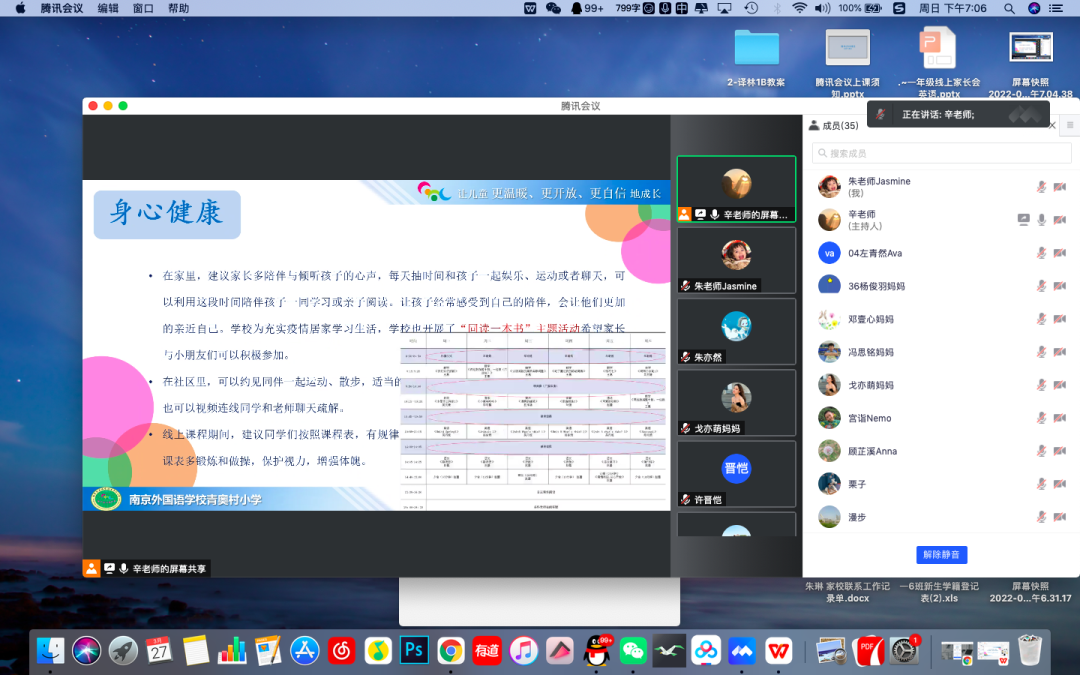Viewport: 1080px width, 675px height.
Task: Click screen-share icon beside 辛老师 in member list
Action: coord(1023,219)
